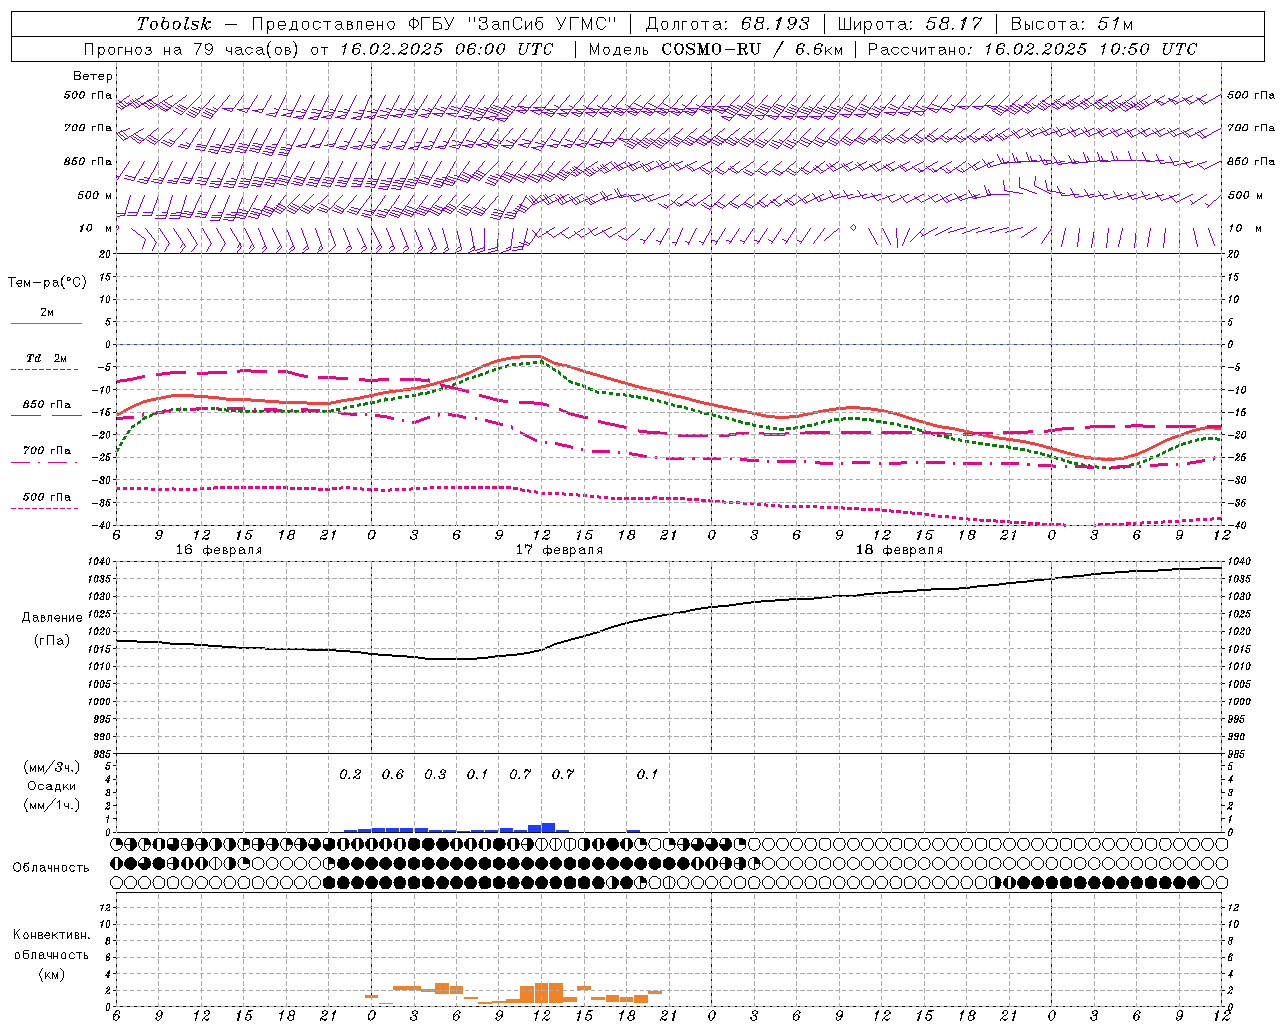1280x1024 pixels.
Task: Click the Рассчитано 16.02.2025 10:50 UTC timestamp
Action: 1031,49
